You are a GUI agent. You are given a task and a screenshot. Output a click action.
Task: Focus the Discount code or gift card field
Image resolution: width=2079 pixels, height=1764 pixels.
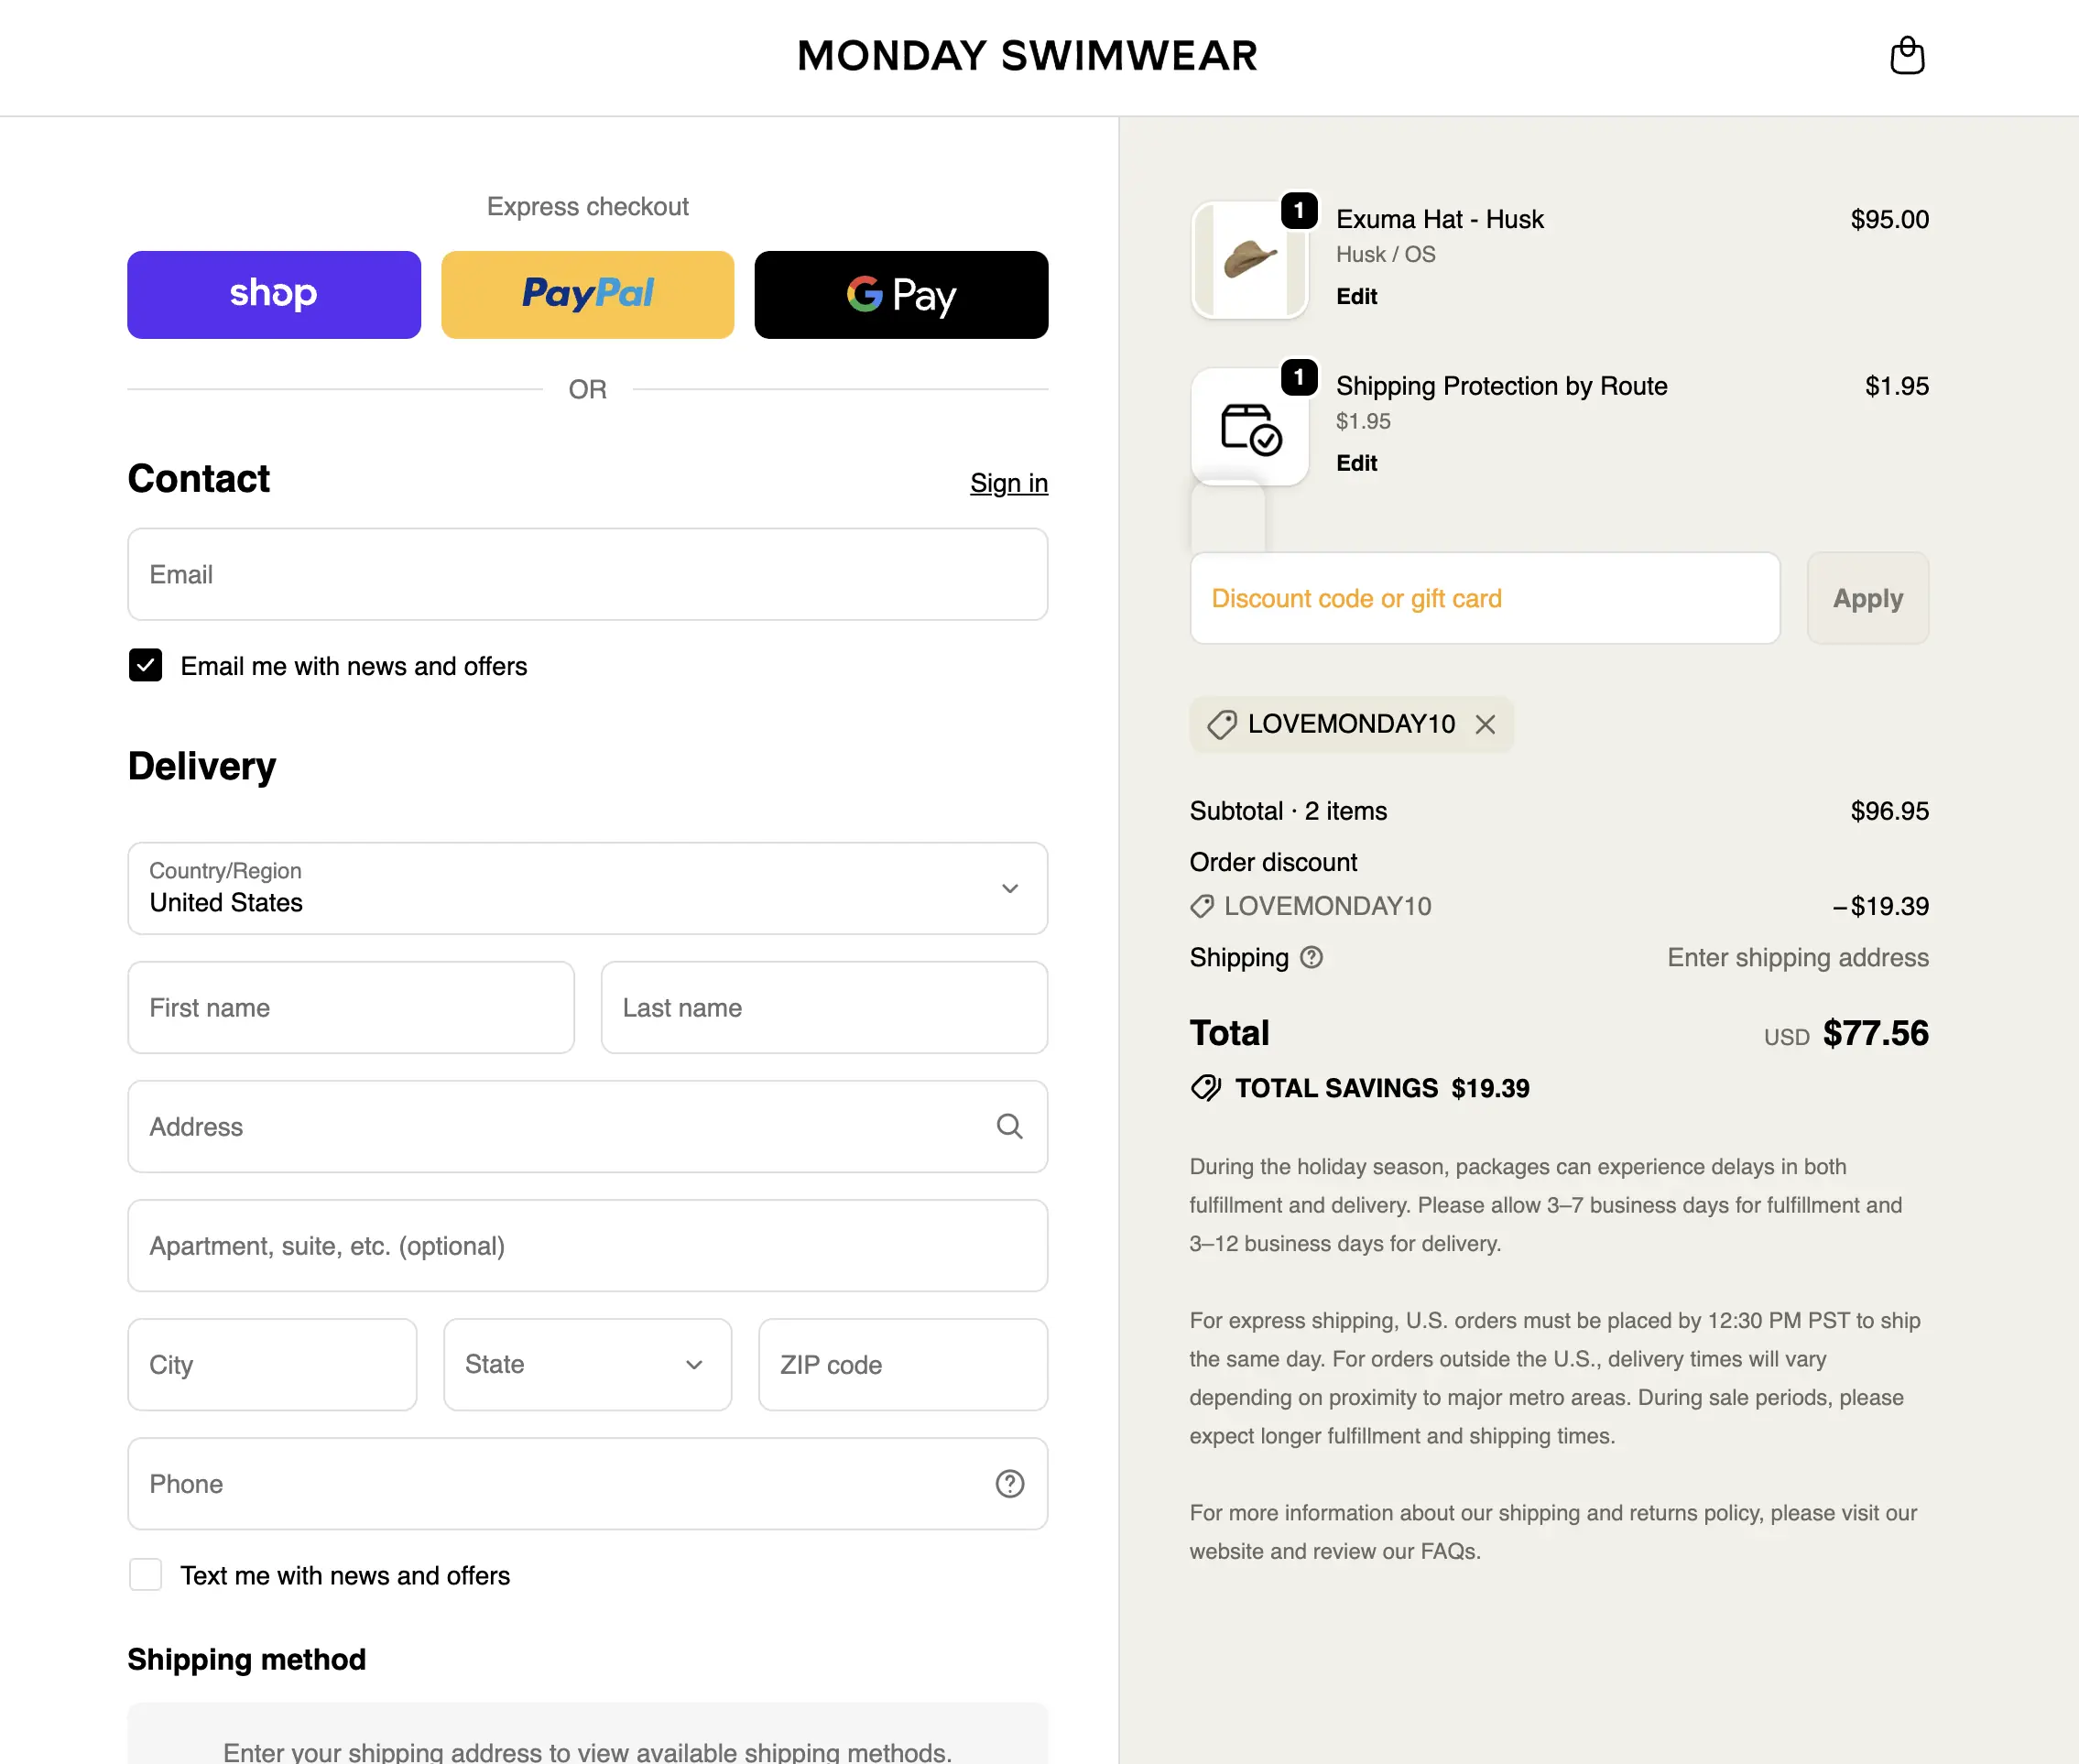(1484, 598)
